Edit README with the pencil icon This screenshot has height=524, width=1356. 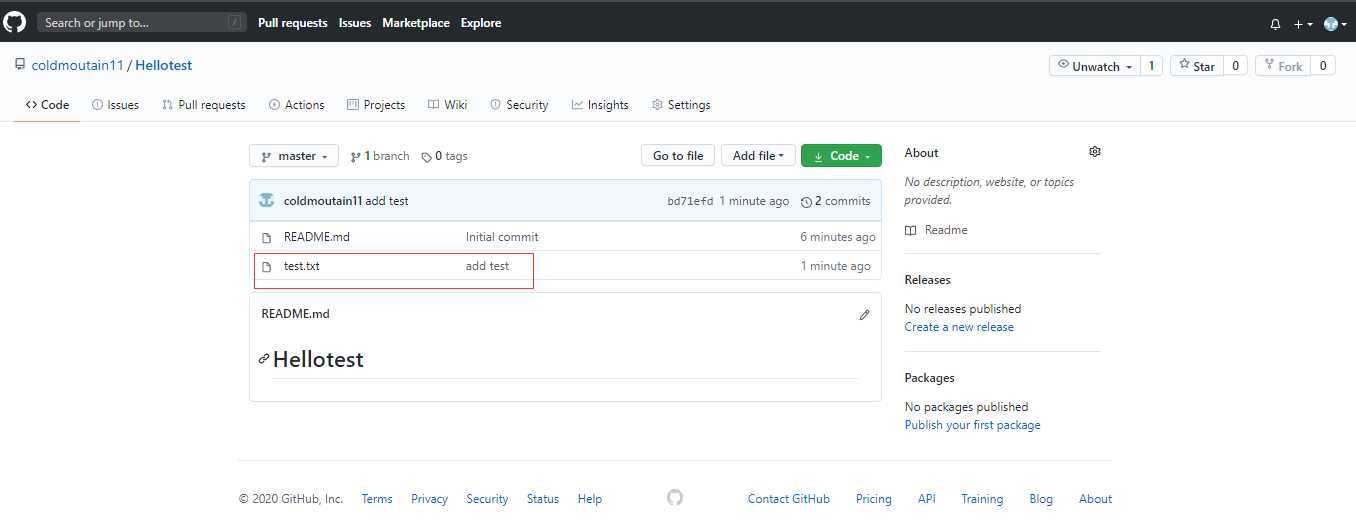coord(864,314)
